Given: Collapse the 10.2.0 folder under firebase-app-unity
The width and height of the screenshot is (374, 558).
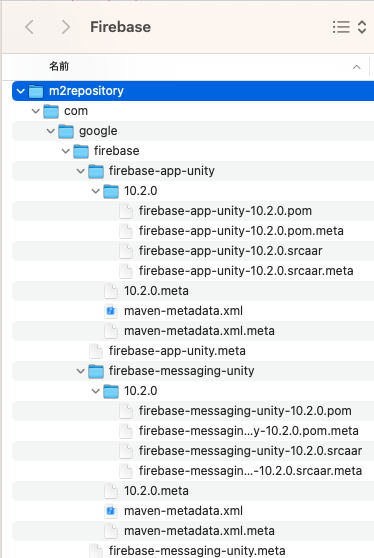Looking at the screenshot, I should 95,191.
